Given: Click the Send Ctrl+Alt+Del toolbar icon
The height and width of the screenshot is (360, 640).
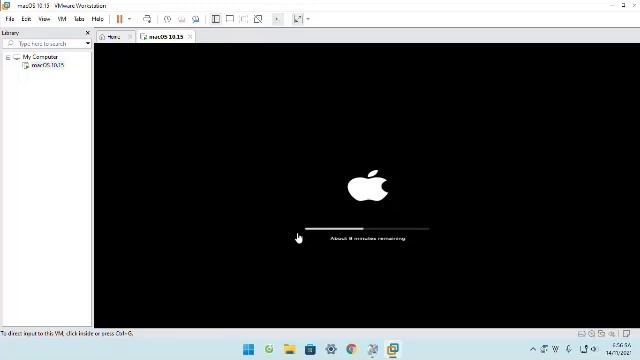Looking at the screenshot, I should coord(147,19).
